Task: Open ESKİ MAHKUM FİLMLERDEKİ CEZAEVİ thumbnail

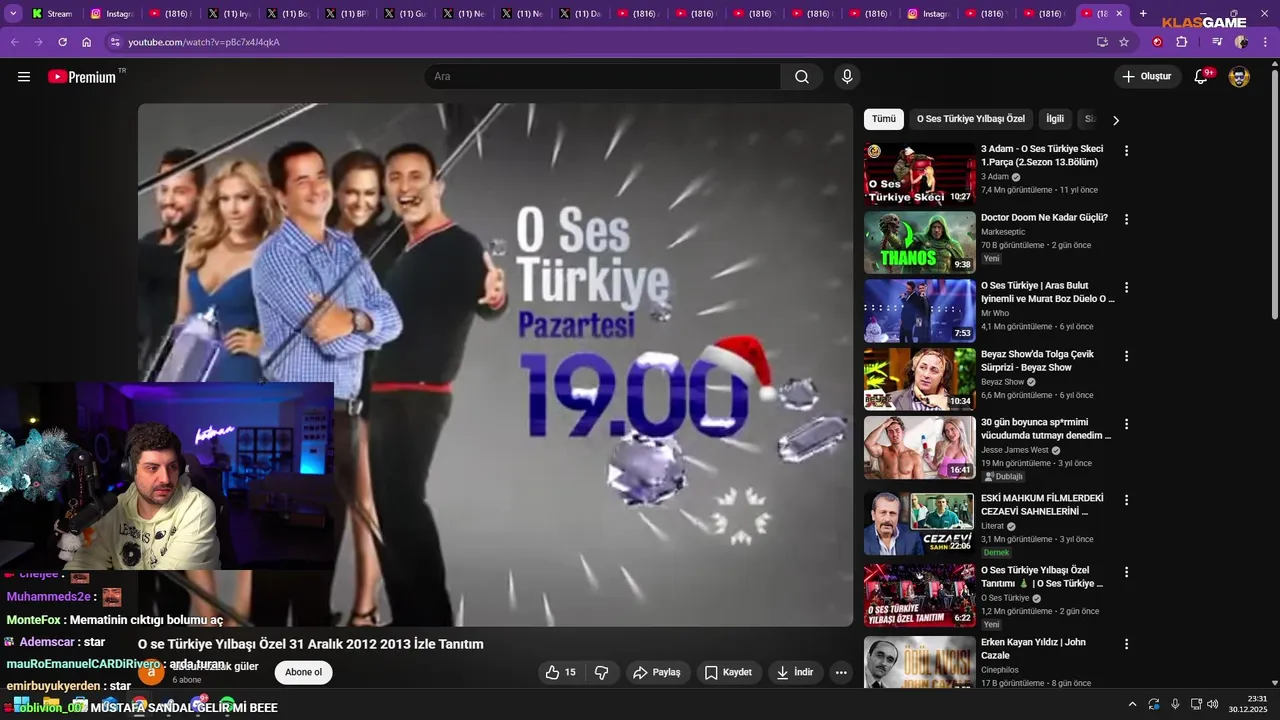Action: [920, 523]
